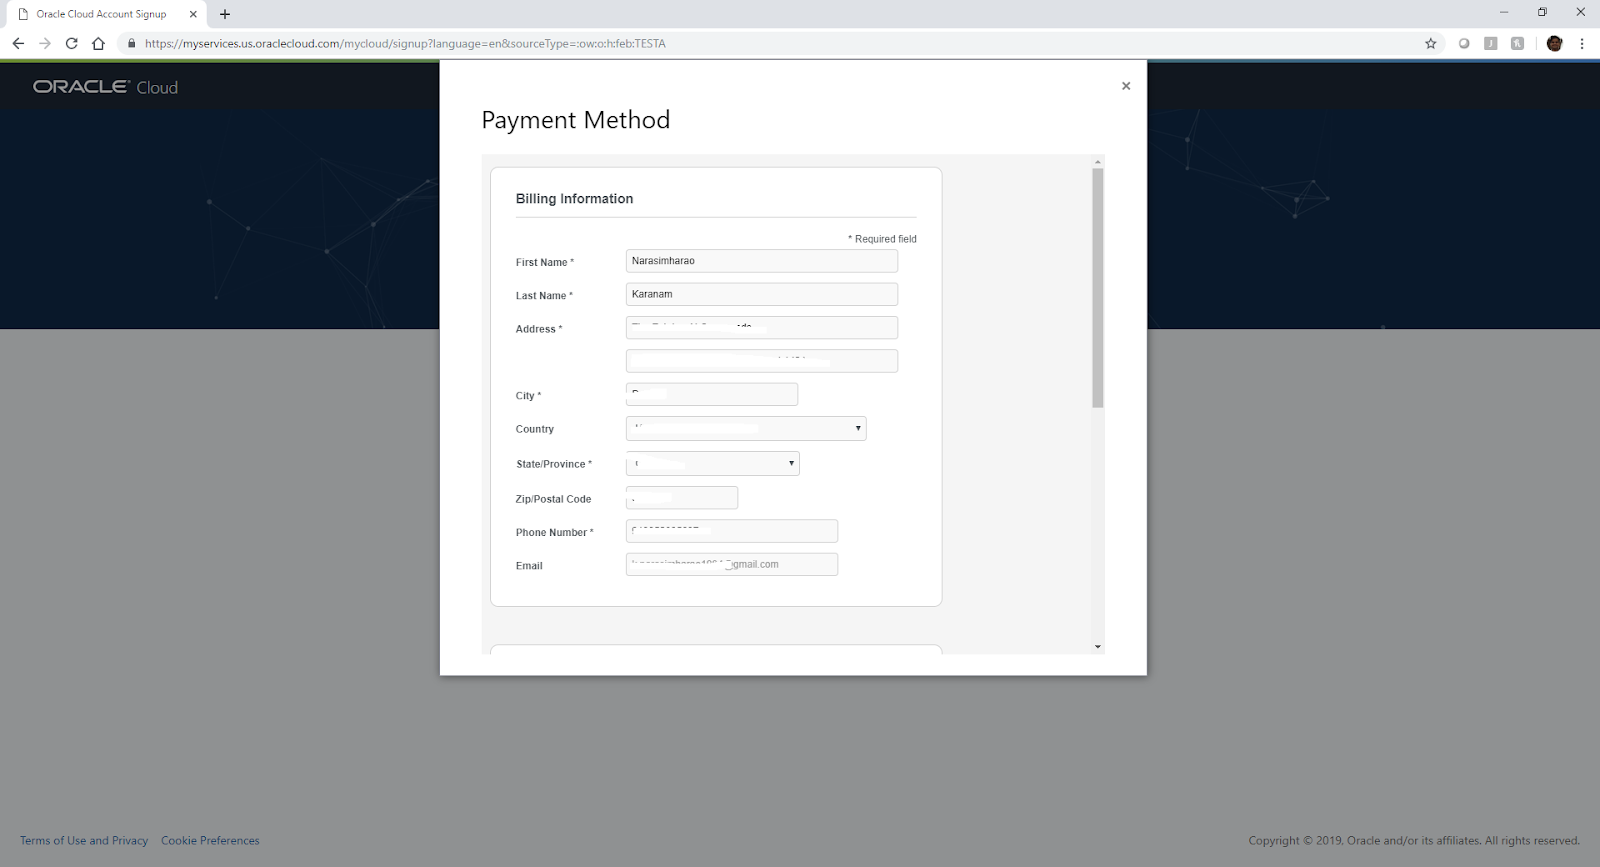The image size is (1600, 867).
Task: Click the dialog scrollbar down arrow
Action: coord(1097,647)
